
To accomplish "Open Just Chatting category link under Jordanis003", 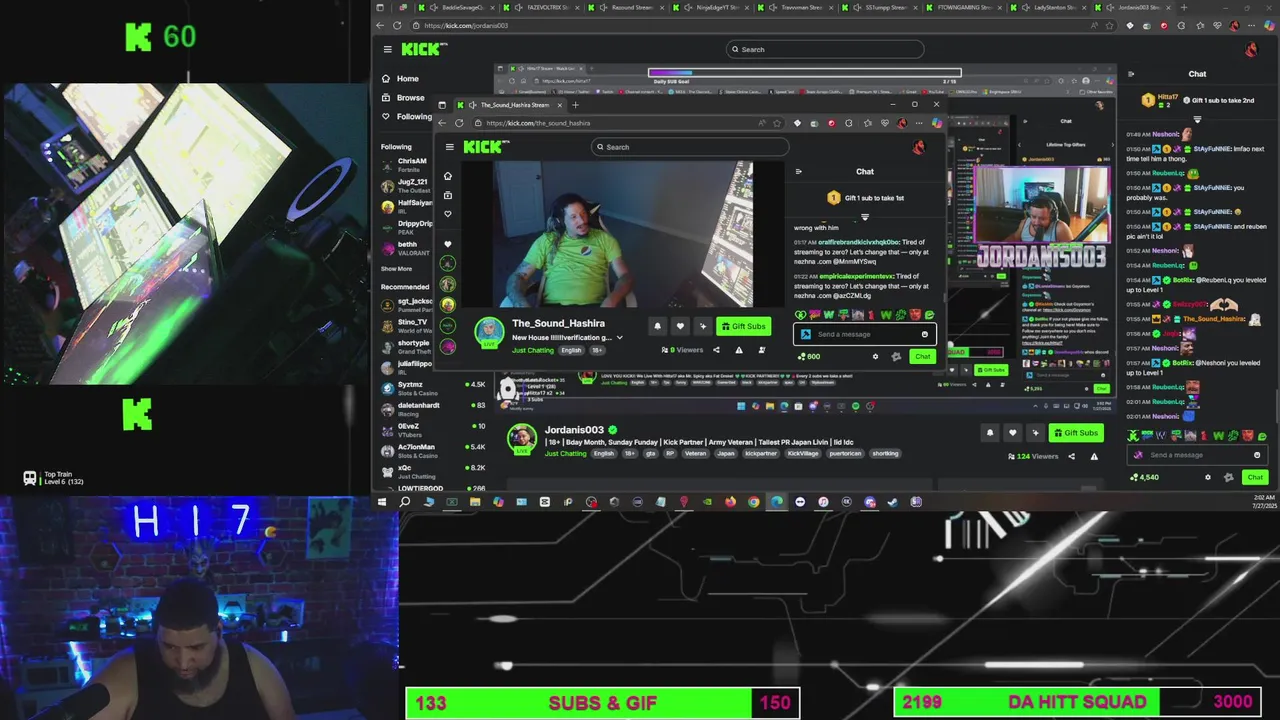I will pyautogui.click(x=565, y=453).
